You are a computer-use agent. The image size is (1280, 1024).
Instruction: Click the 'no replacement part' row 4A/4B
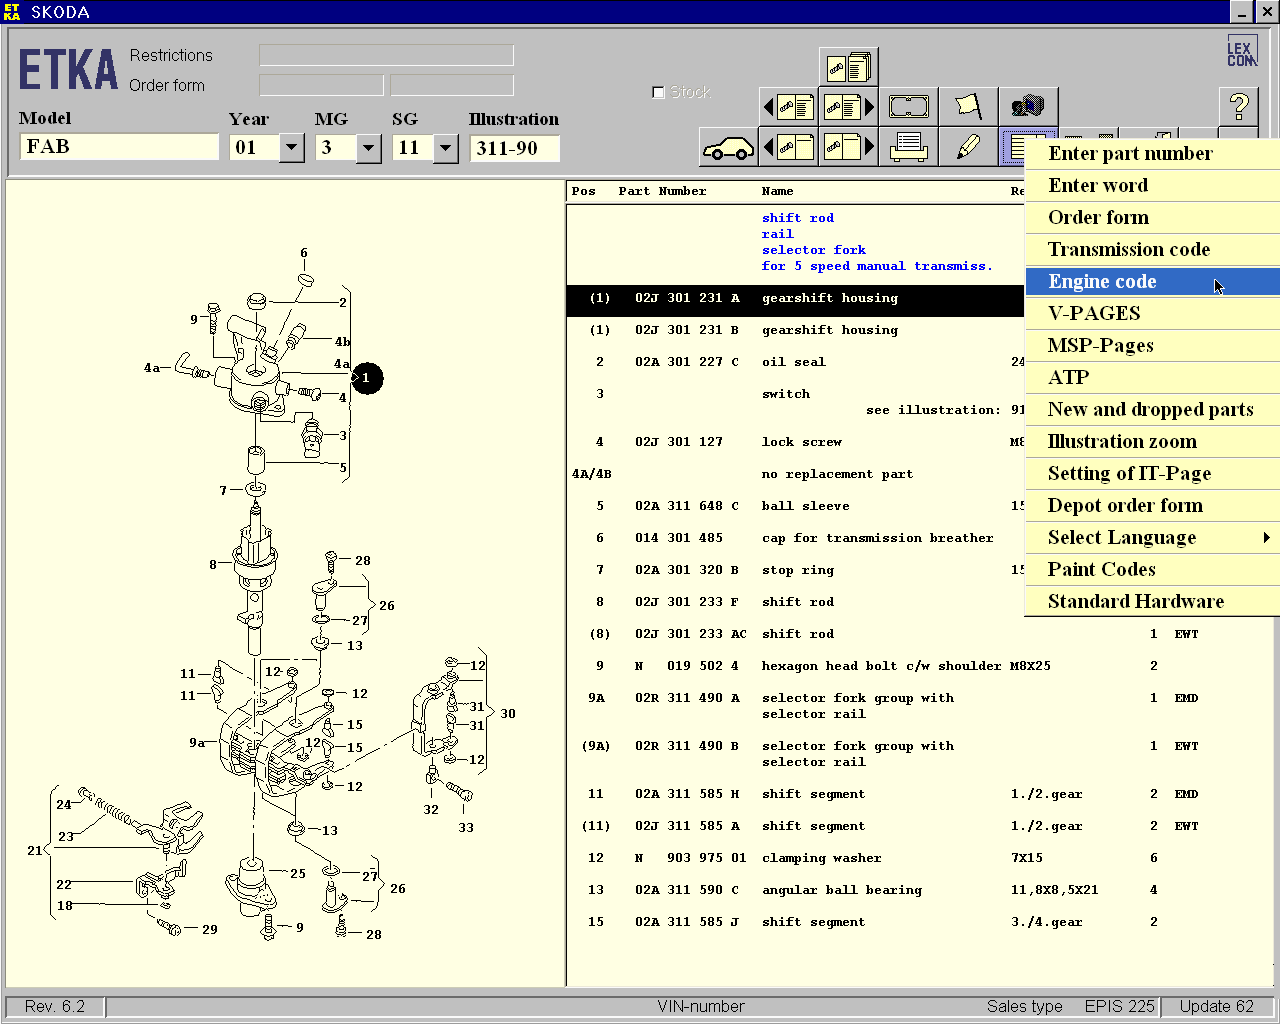point(796,474)
